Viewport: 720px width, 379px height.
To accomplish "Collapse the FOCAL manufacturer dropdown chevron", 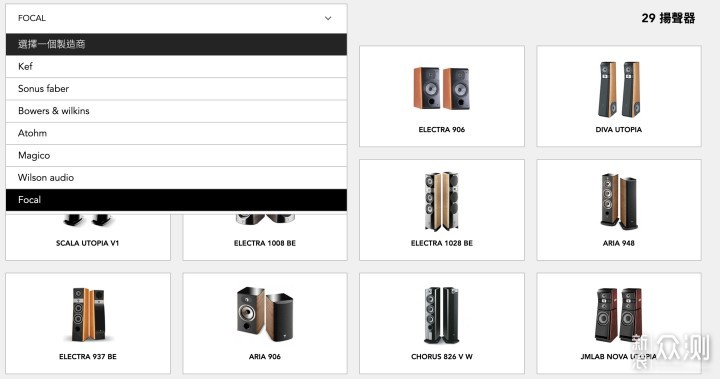I will (328, 18).
